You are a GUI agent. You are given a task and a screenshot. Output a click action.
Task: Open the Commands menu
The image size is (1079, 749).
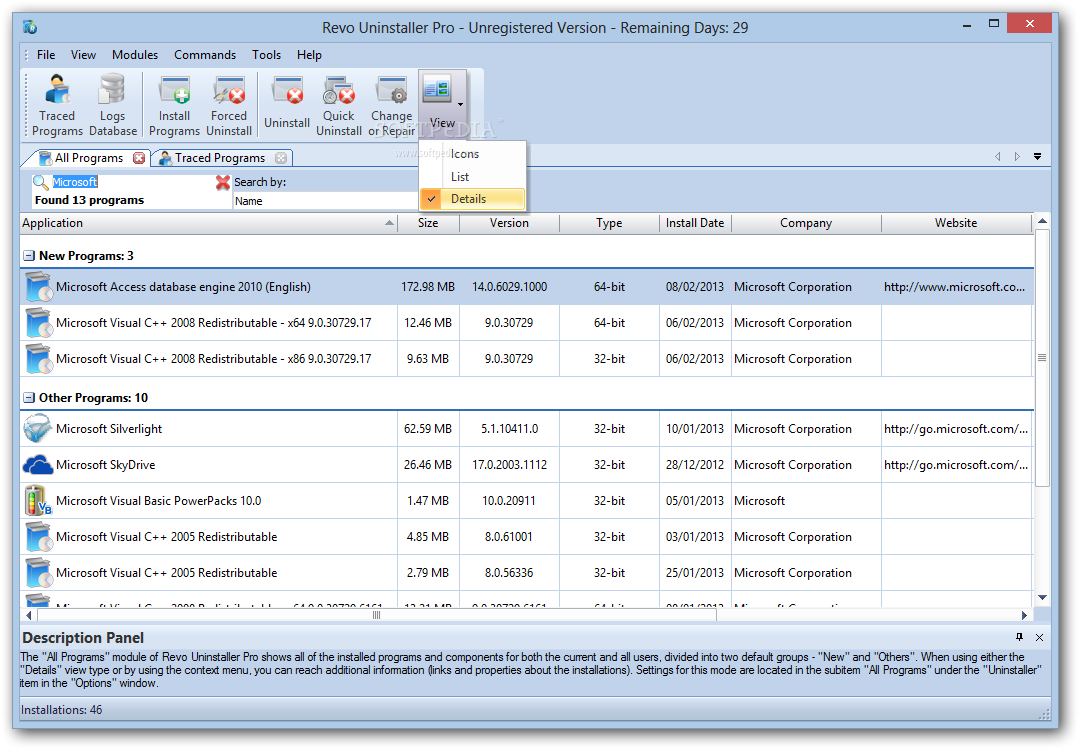point(205,54)
